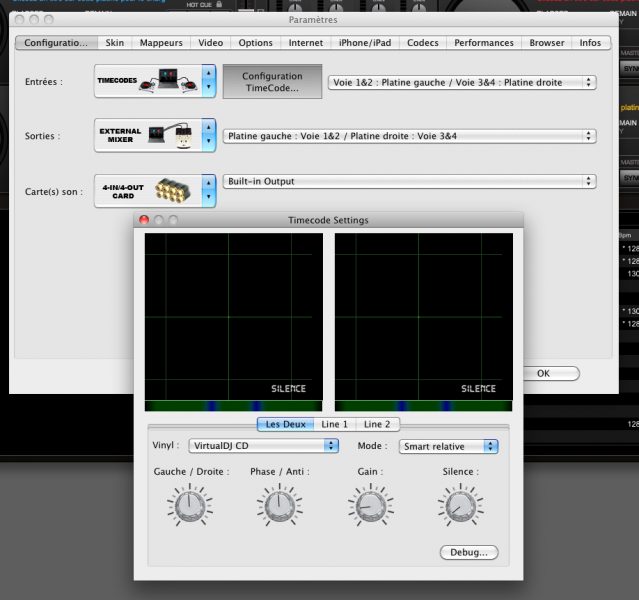Viewport: 639px width, 600px height.
Task: Select the Timecodes input icon
Action: point(148,81)
